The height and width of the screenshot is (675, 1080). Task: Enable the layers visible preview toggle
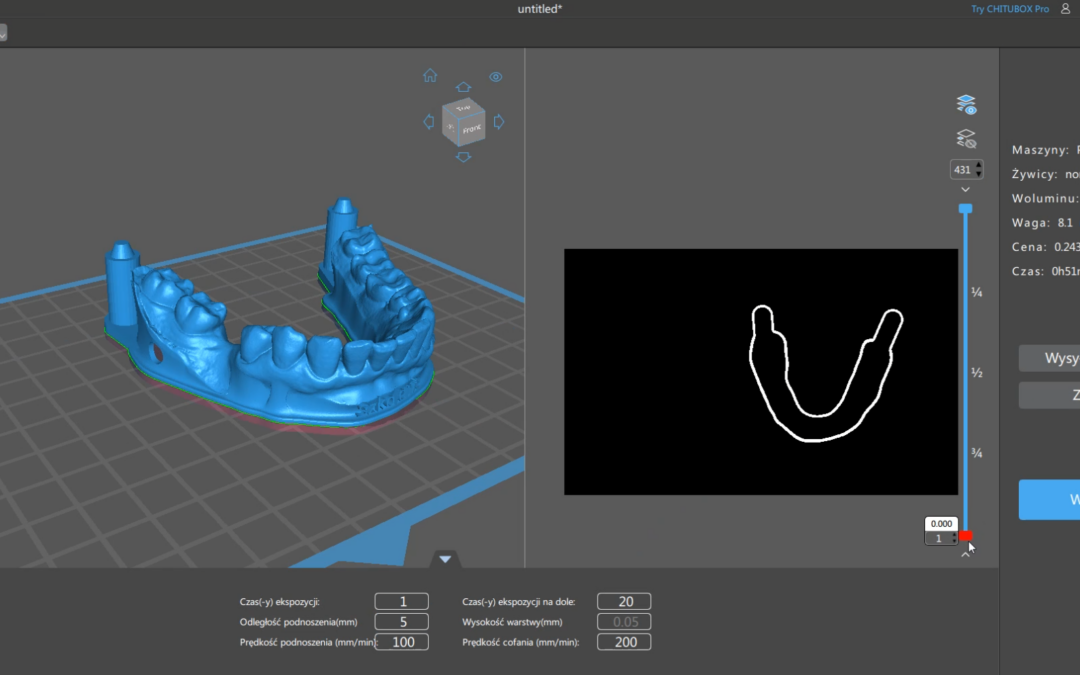(965, 105)
